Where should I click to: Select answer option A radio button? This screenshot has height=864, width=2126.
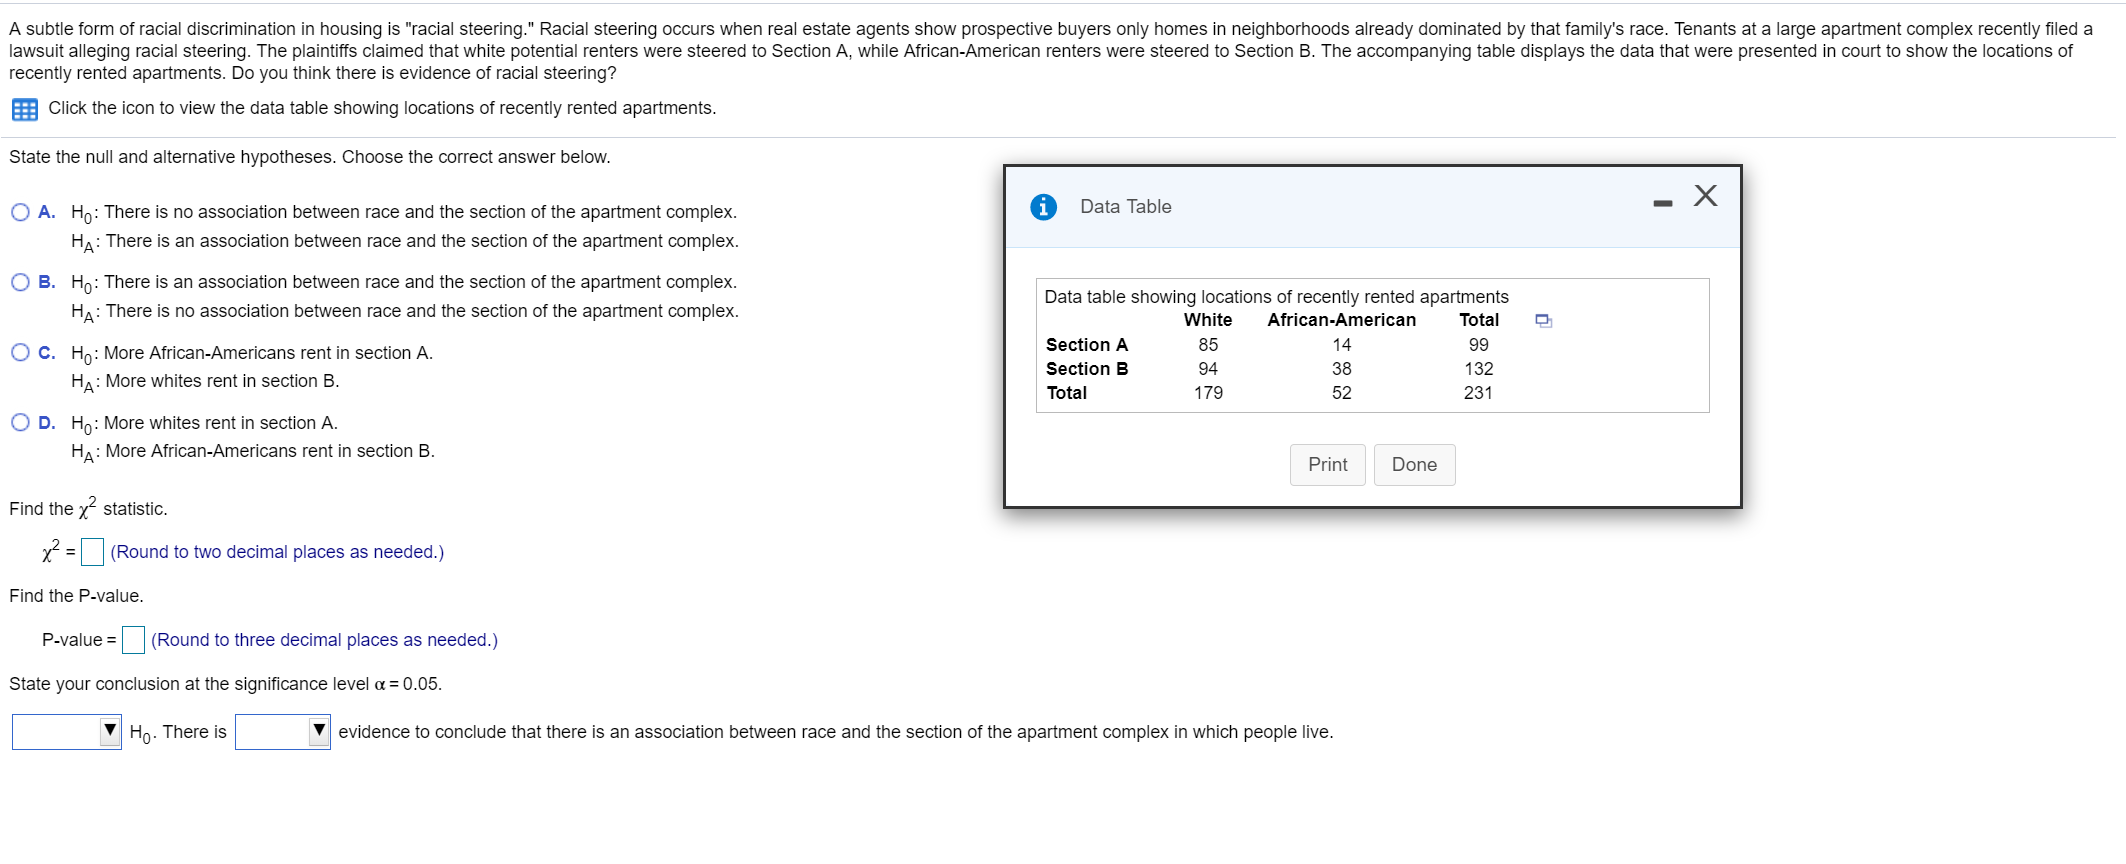point(20,212)
